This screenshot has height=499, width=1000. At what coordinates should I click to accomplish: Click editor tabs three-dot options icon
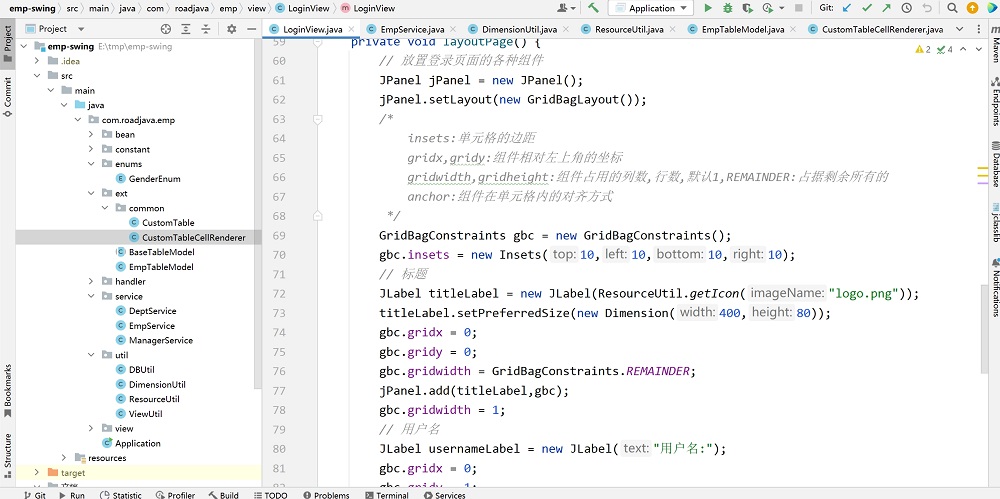coord(979,29)
